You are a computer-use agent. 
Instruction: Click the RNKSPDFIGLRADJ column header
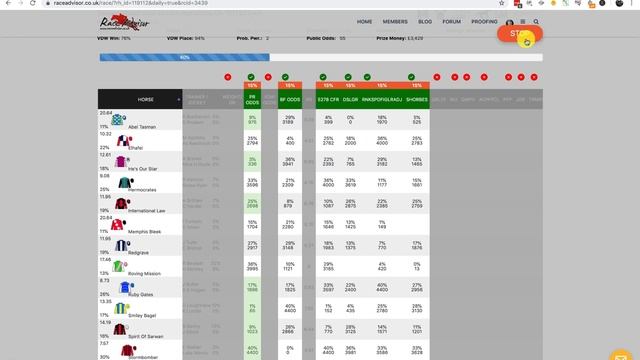tap(382, 100)
